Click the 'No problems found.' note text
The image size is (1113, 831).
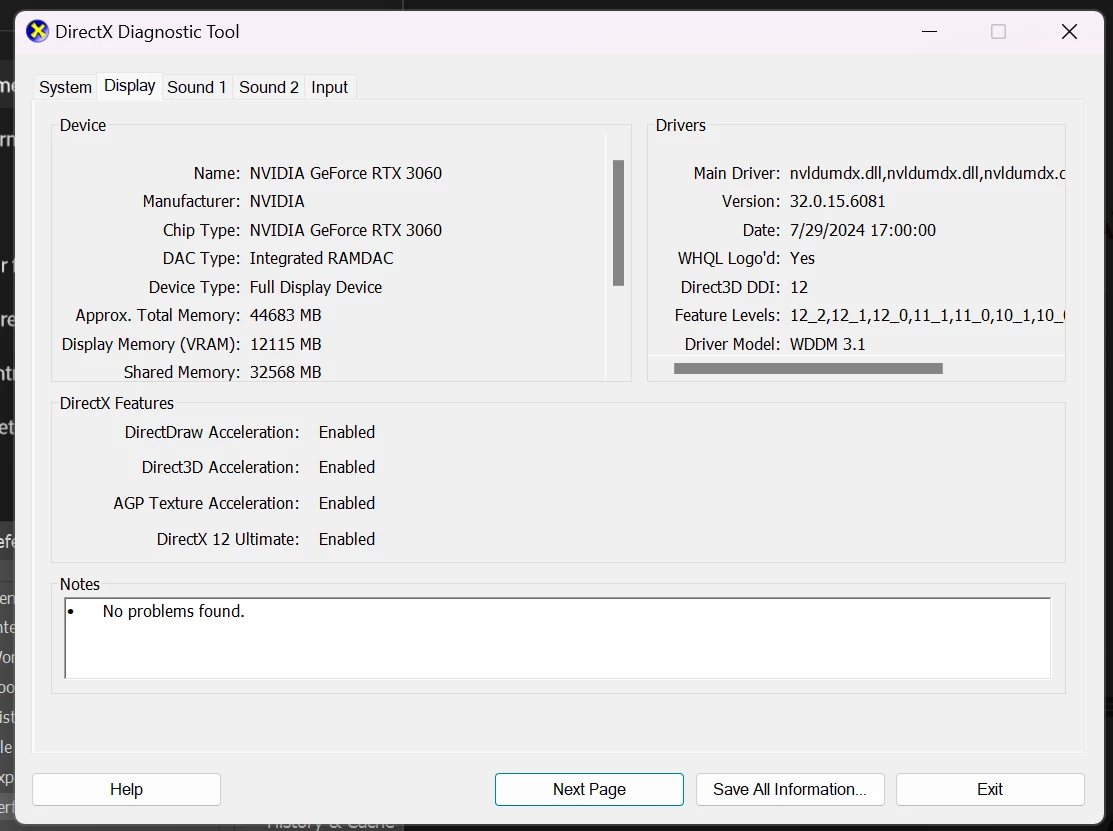pos(173,611)
